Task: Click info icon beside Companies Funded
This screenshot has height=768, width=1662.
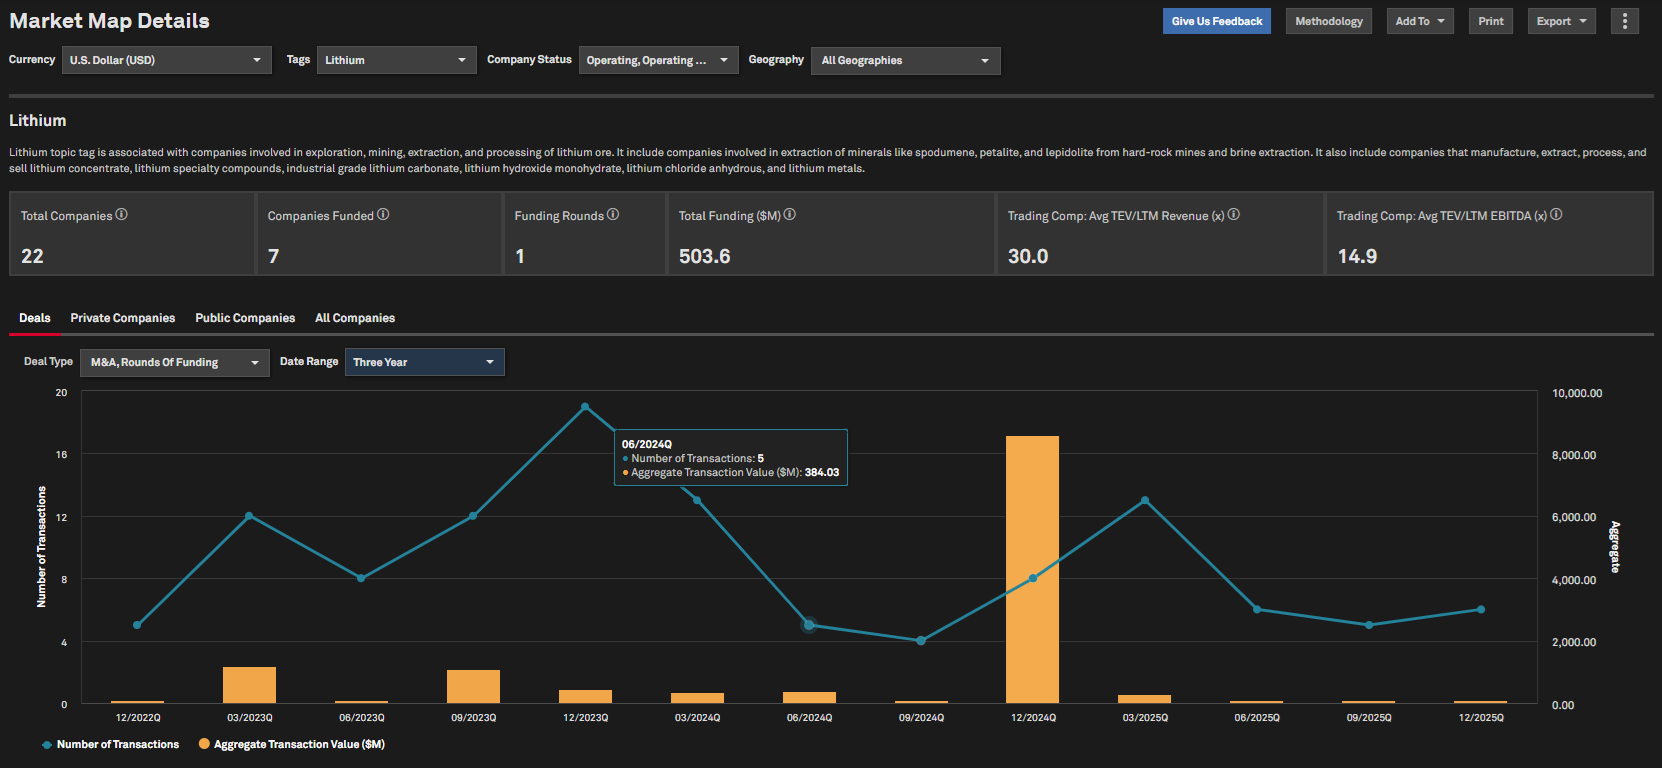Action: pyautogui.click(x=383, y=215)
